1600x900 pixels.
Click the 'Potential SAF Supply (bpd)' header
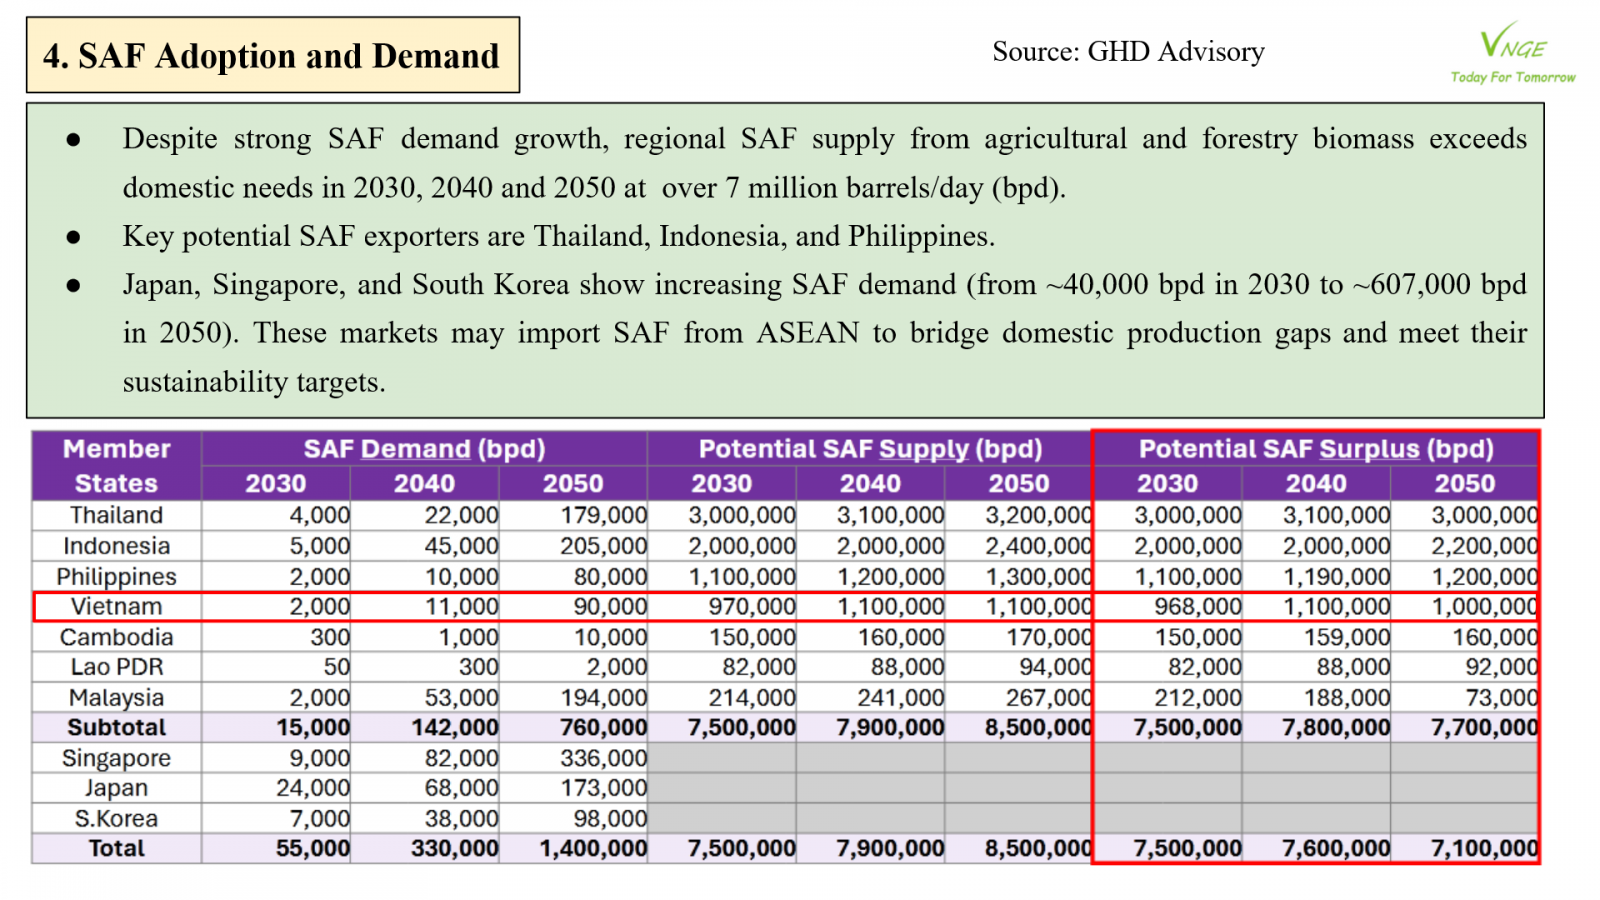tap(870, 449)
